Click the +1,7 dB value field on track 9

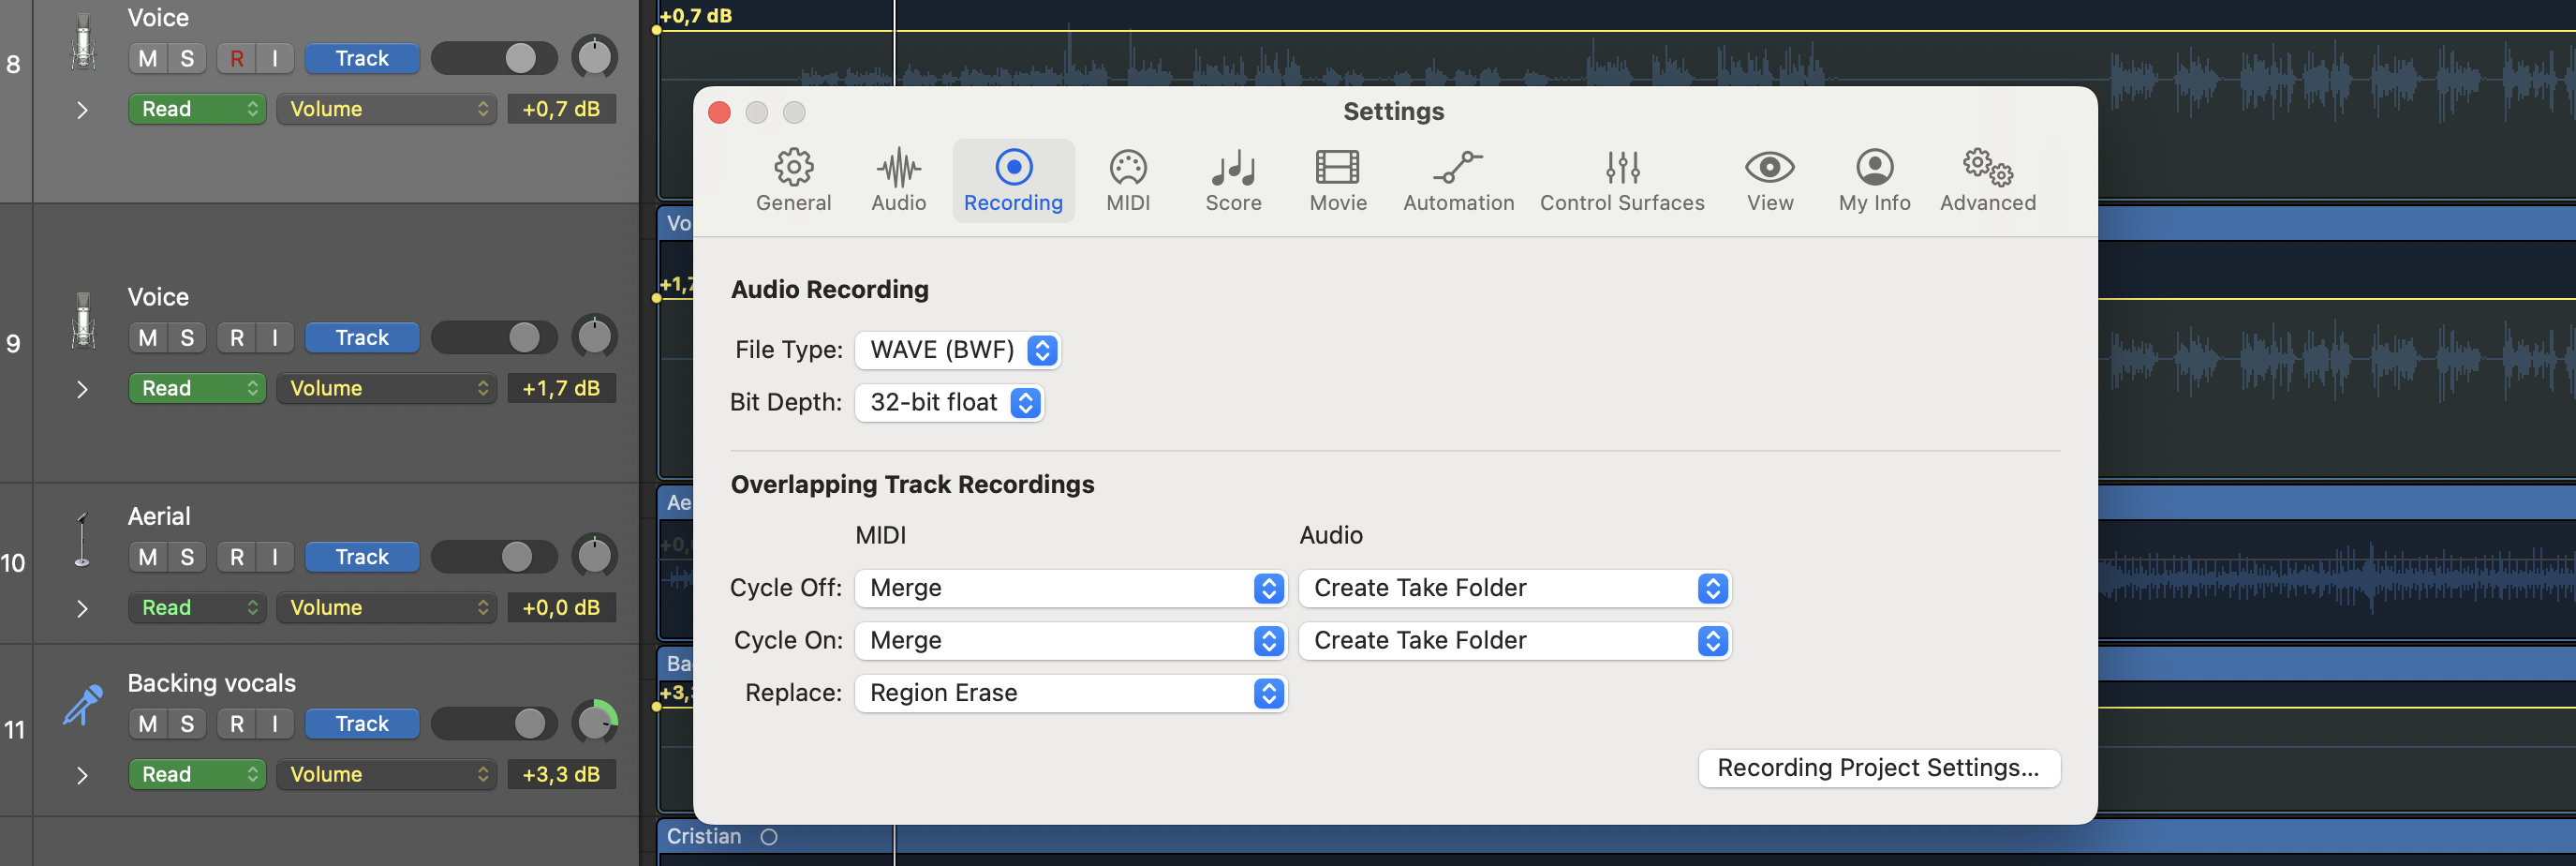(561, 388)
